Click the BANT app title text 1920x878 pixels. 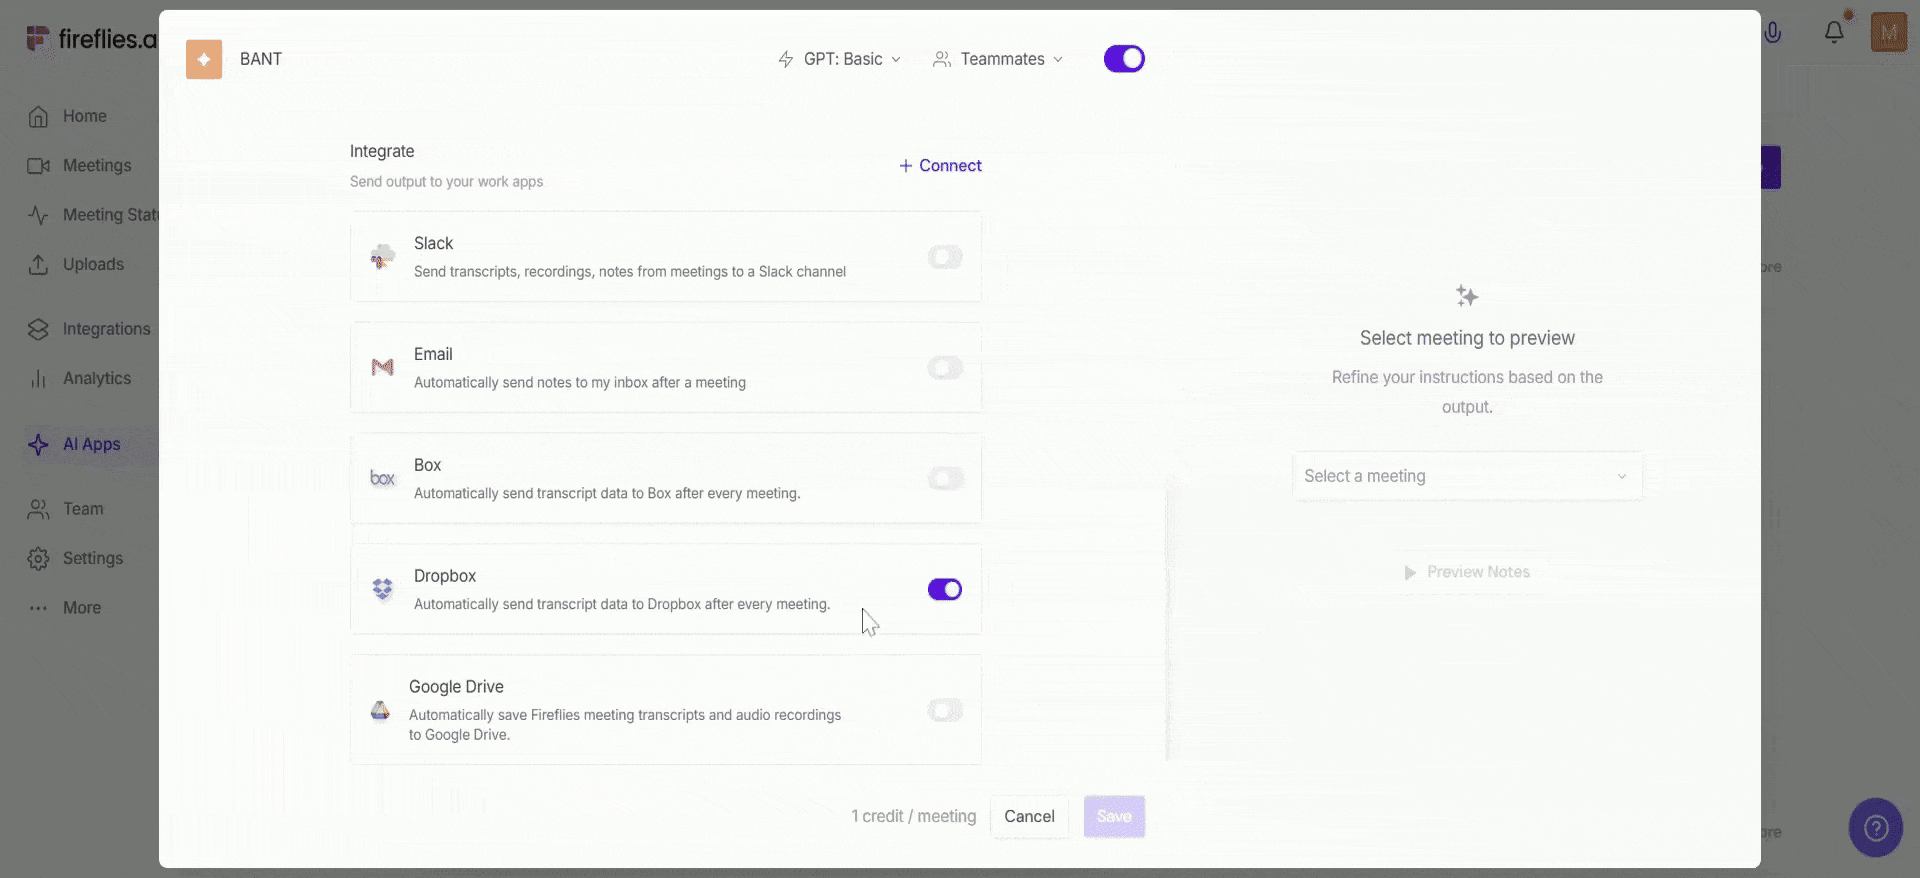[x=261, y=59]
